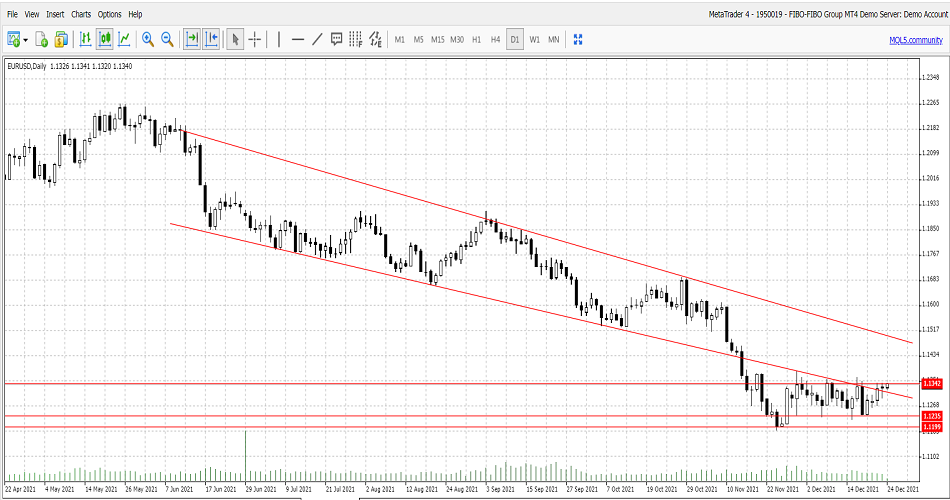The width and height of the screenshot is (950, 500).
Task: Zoom out on the chart
Action: 167,39
